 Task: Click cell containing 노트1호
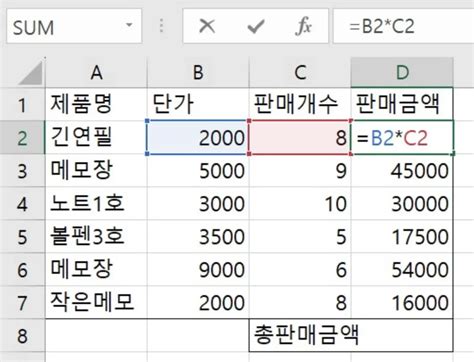click(x=96, y=203)
